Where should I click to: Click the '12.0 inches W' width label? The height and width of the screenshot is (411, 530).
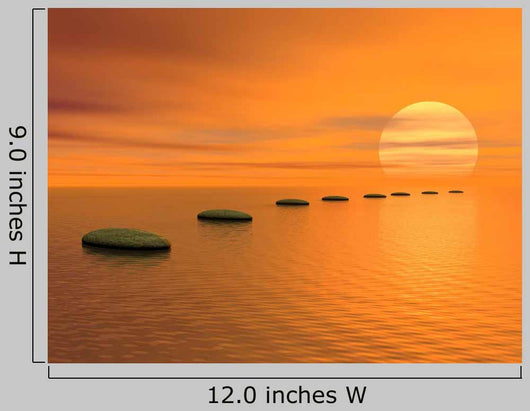(287, 395)
